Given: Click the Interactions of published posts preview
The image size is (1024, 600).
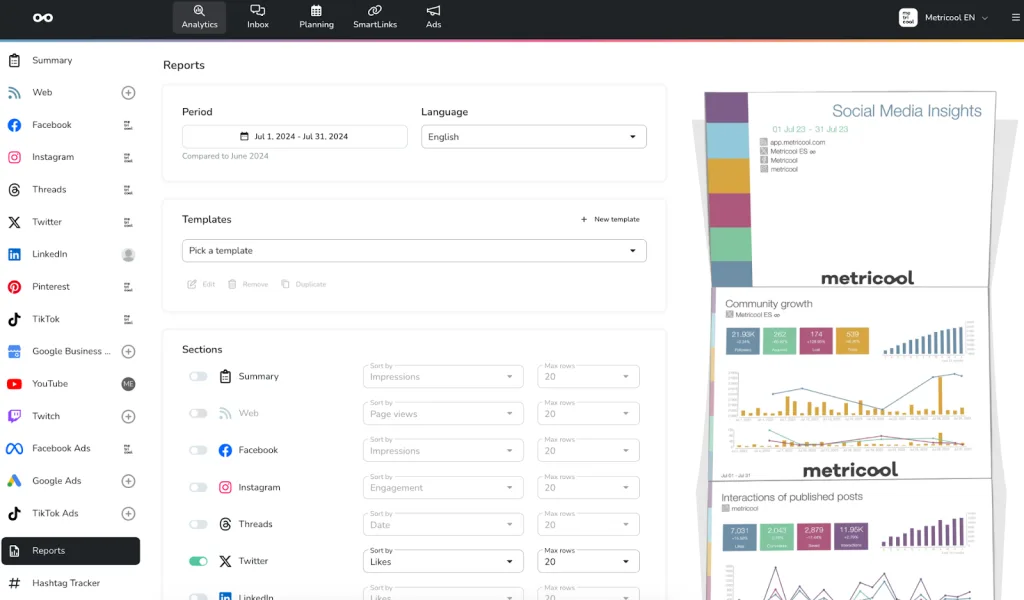Looking at the screenshot, I should coord(850,541).
